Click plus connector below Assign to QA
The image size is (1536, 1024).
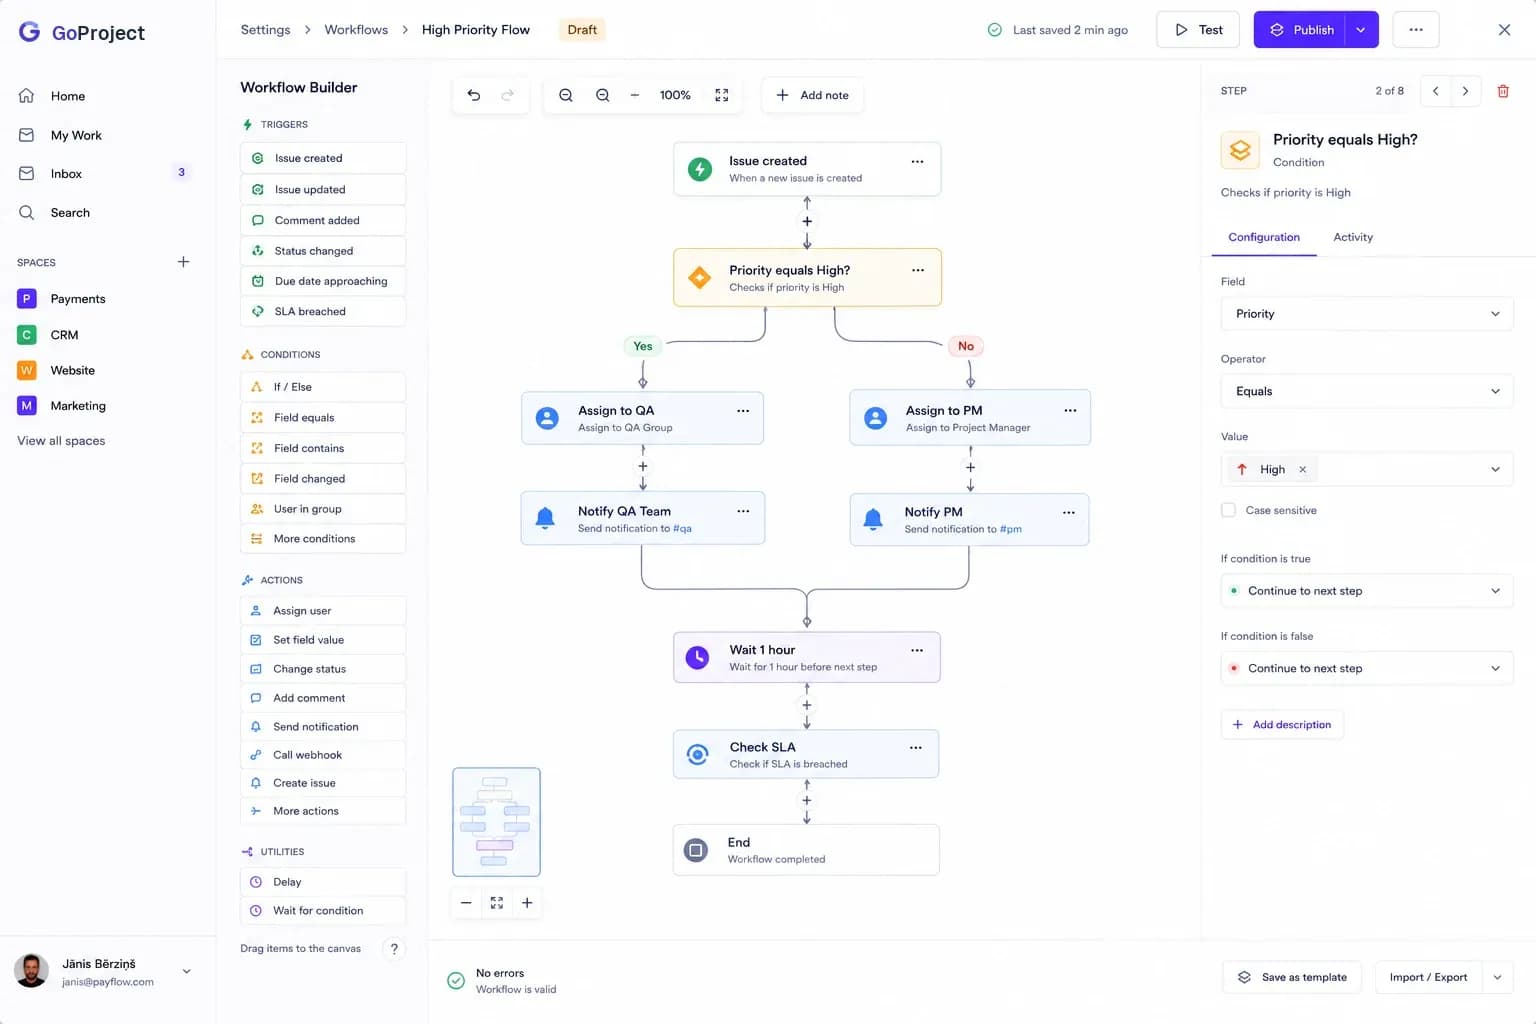(643, 467)
